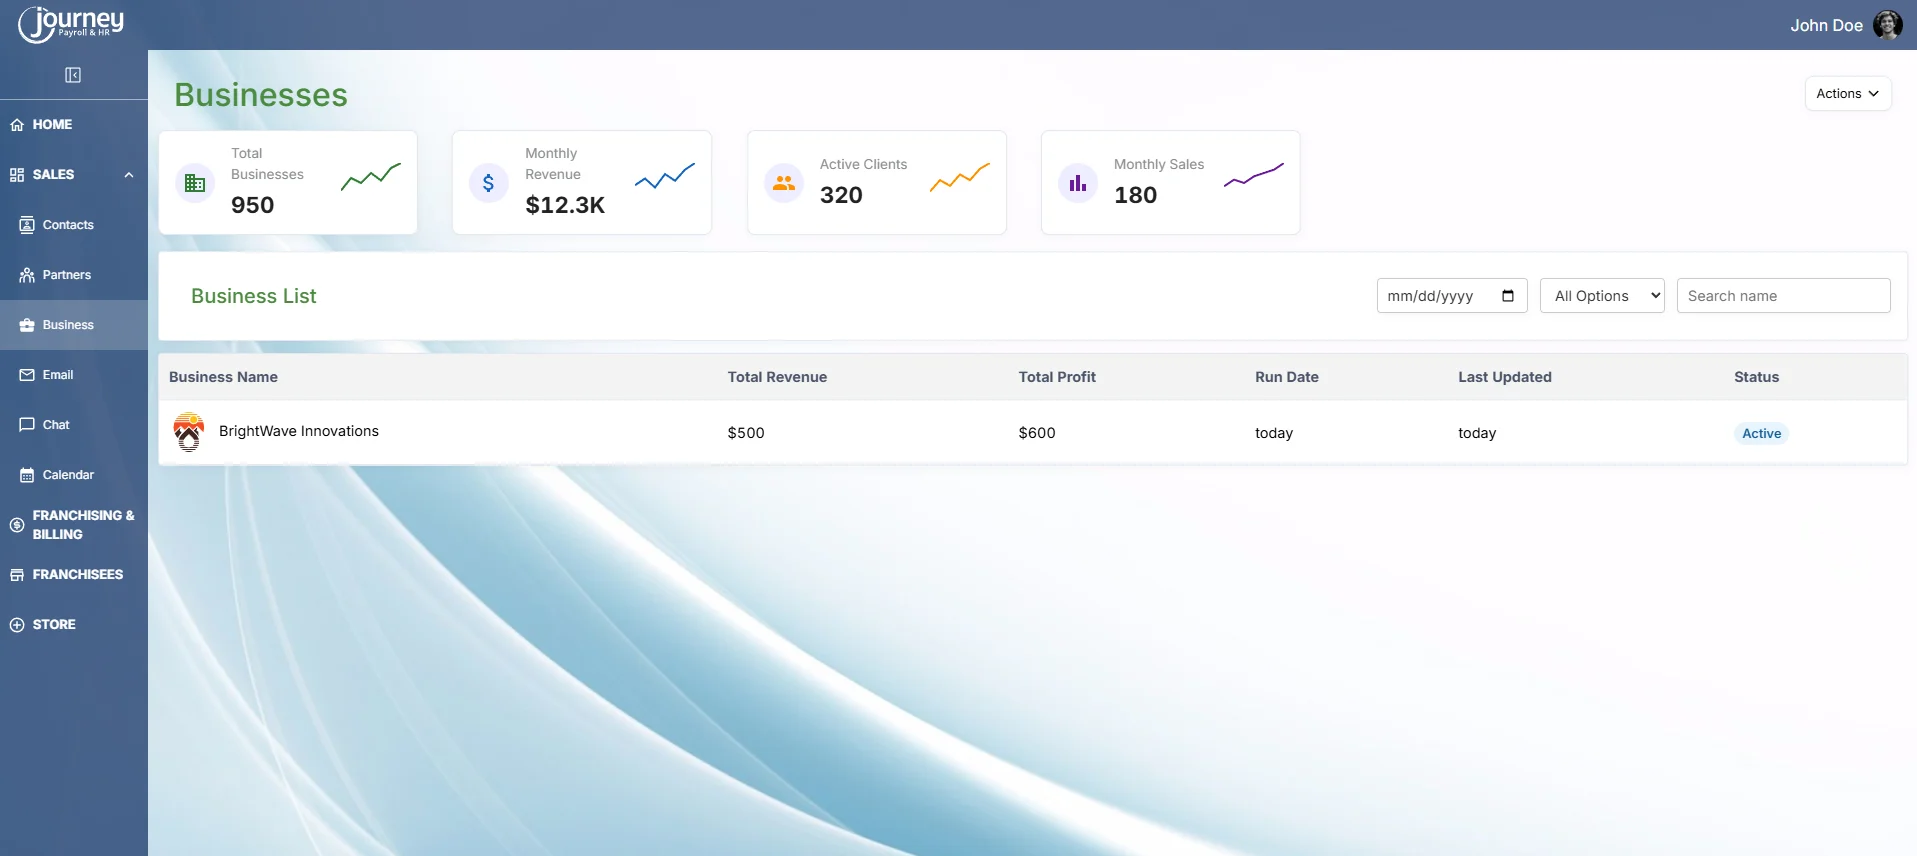Screen dimensions: 1917x856
Task: Collapse the SALES sidebar section
Action: pyautogui.click(x=128, y=175)
